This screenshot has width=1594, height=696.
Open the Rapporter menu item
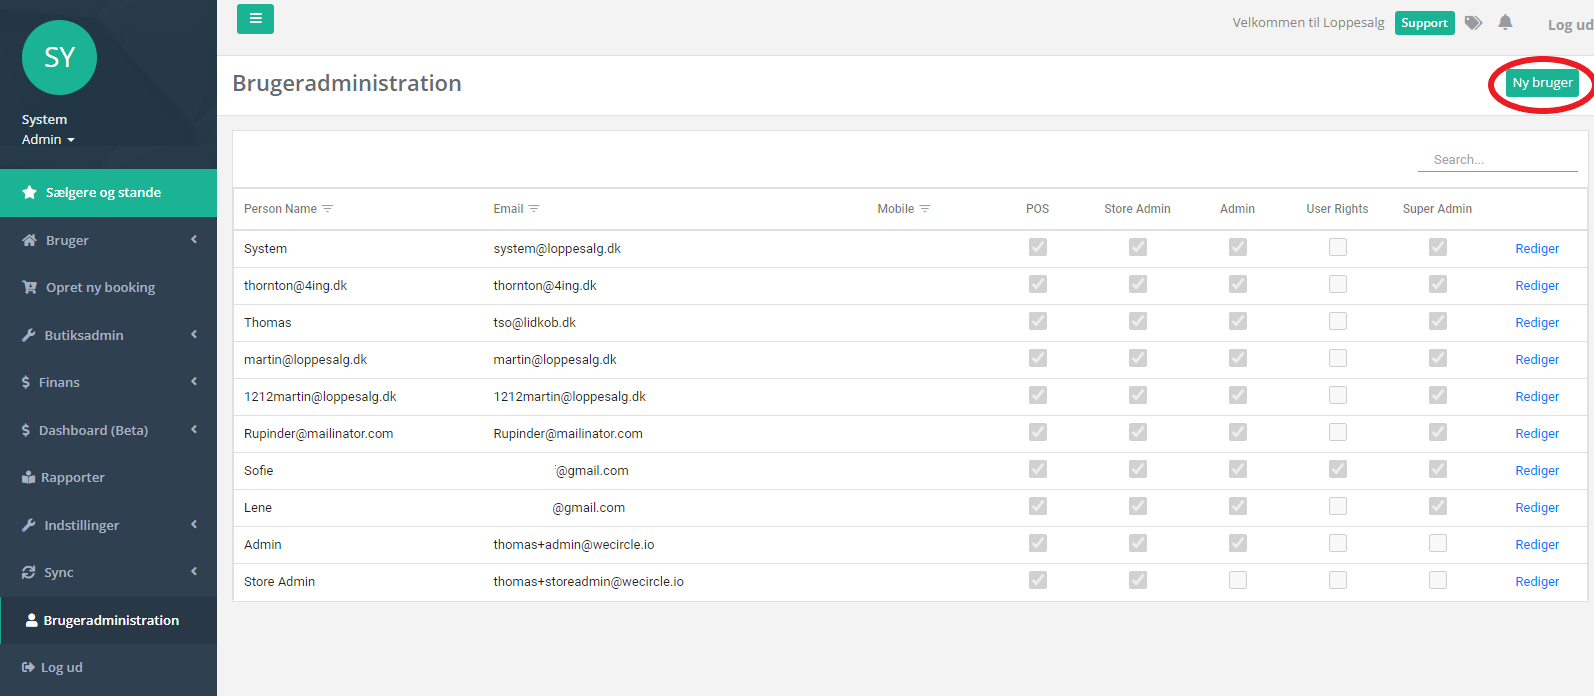pos(72,477)
